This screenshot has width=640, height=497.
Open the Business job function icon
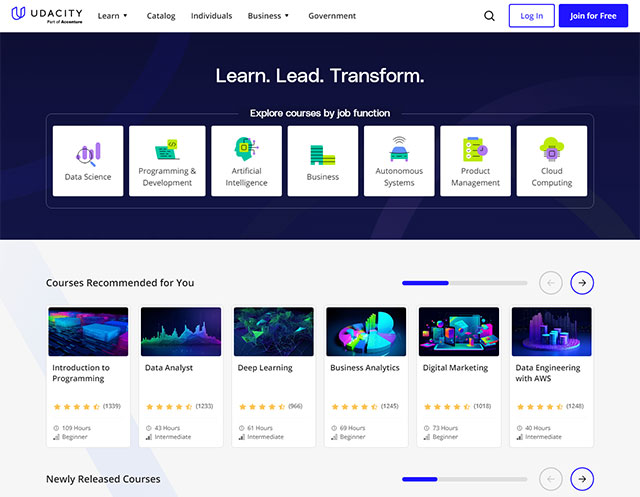click(322, 154)
